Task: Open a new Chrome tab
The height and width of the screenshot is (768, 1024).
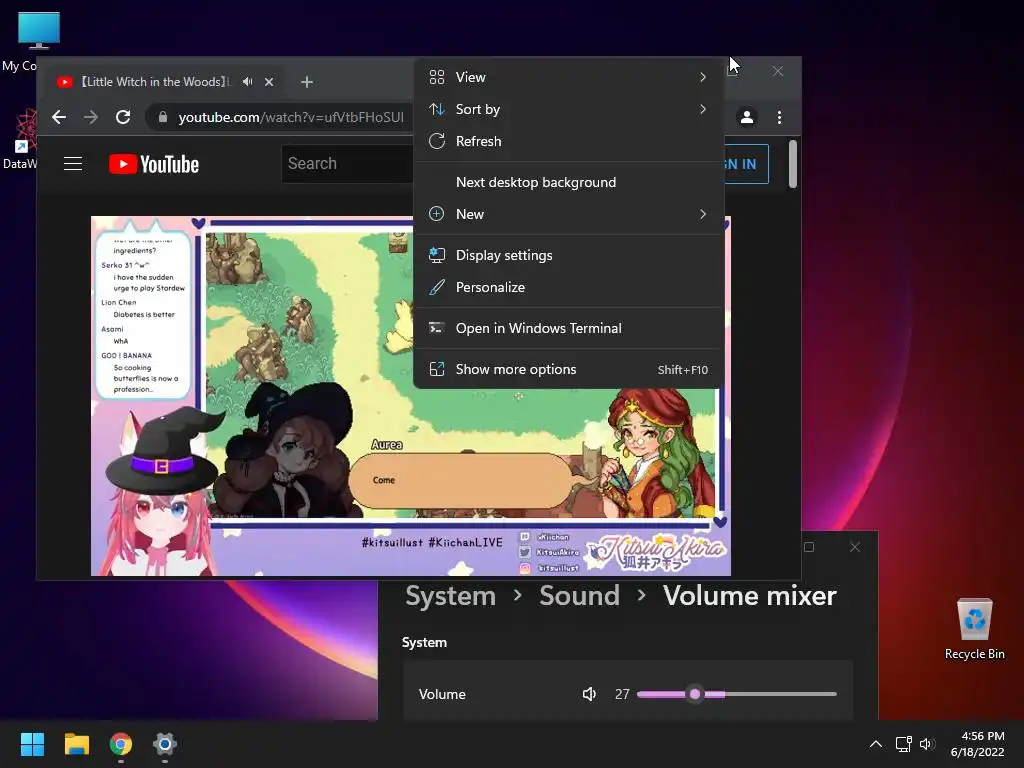Action: [x=307, y=82]
